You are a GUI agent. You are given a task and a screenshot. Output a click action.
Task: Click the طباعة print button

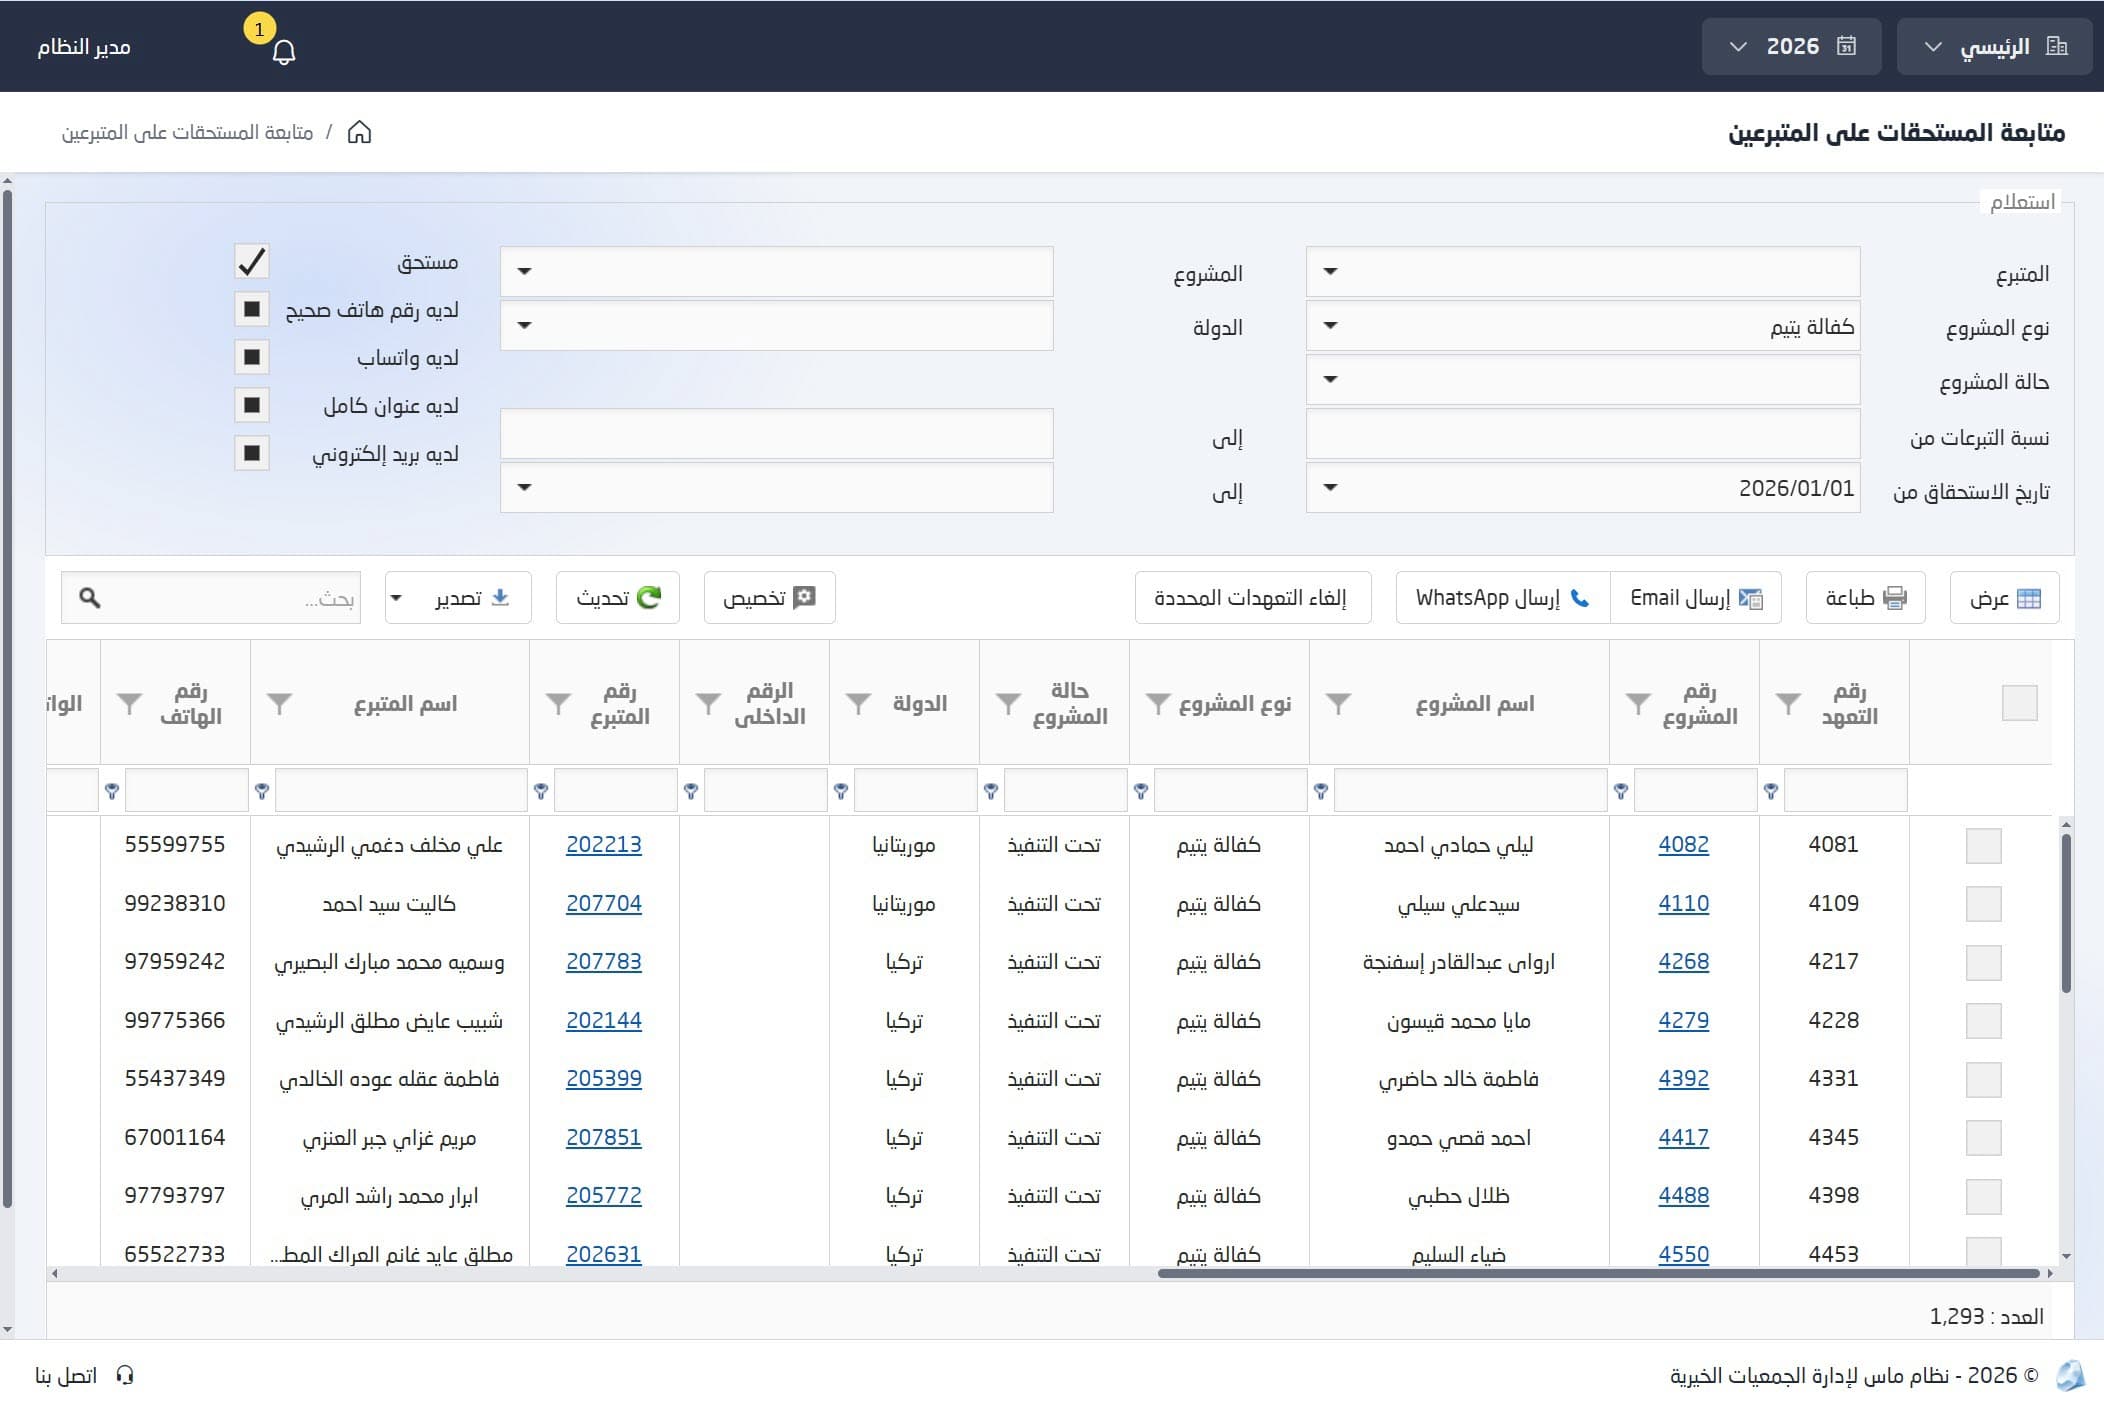pos(1866,598)
